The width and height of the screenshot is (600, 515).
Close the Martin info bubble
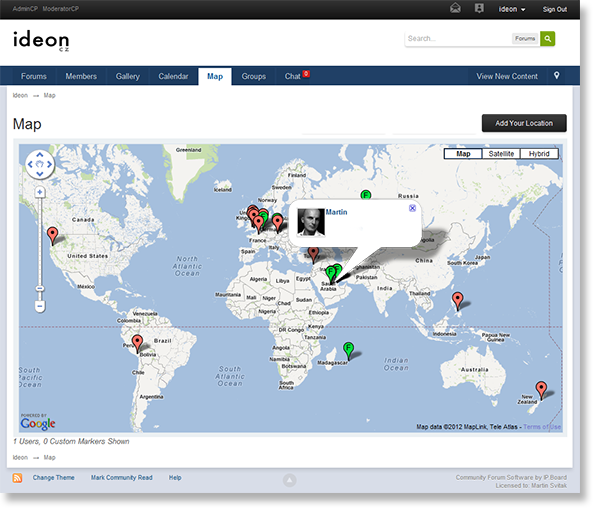[x=412, y=208]
